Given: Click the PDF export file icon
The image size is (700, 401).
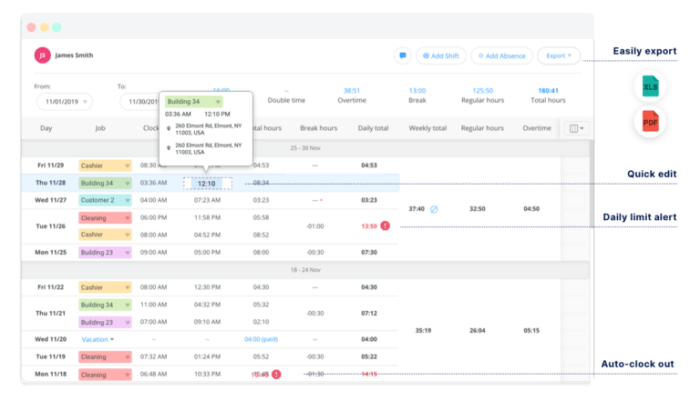Looking at the screenshot, I should coord(650,121).
